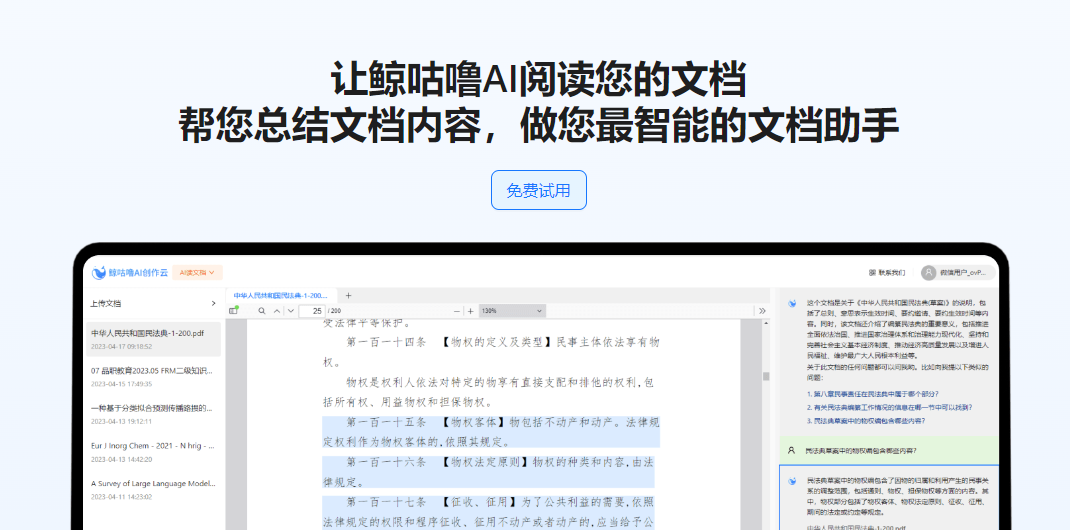Select 中华人民共和国民法典-1-200.pdf in the document list
This screenshot has height=530, width=1070.
click(x=153, y=339)
